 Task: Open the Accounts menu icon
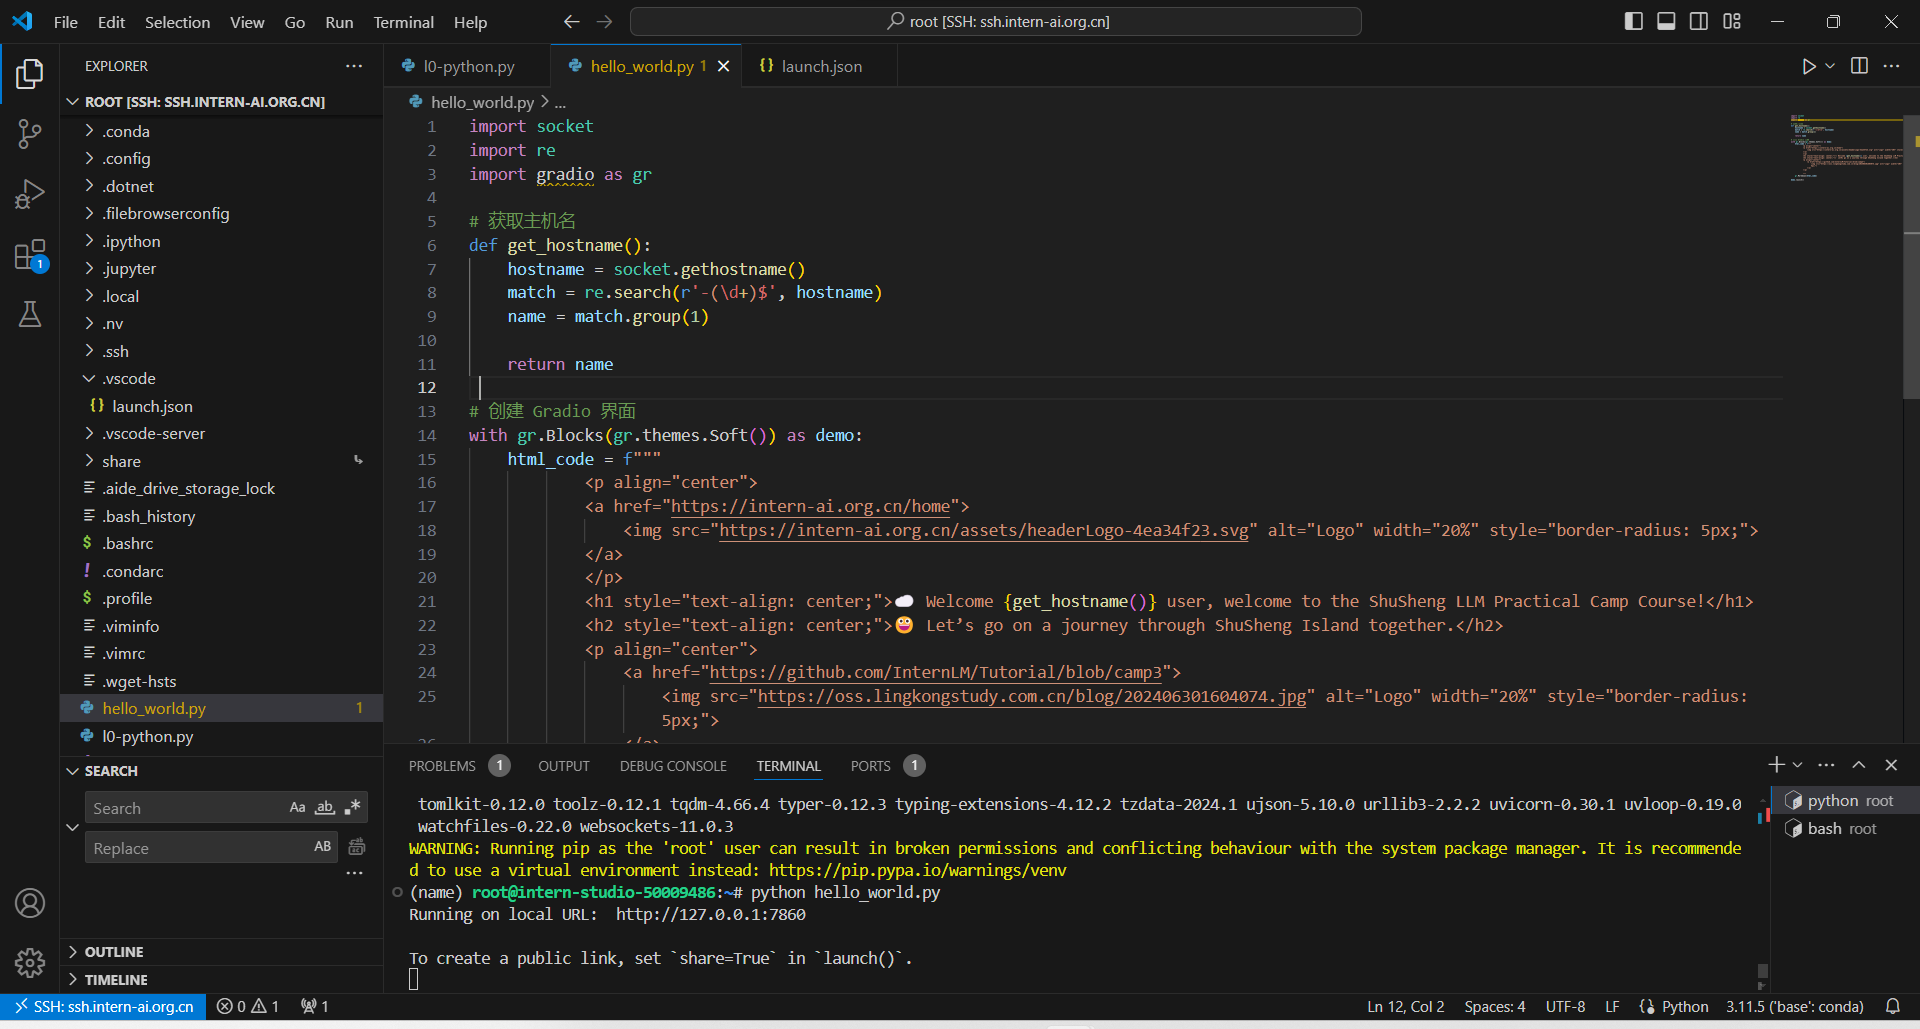click(x=30, y=903)
